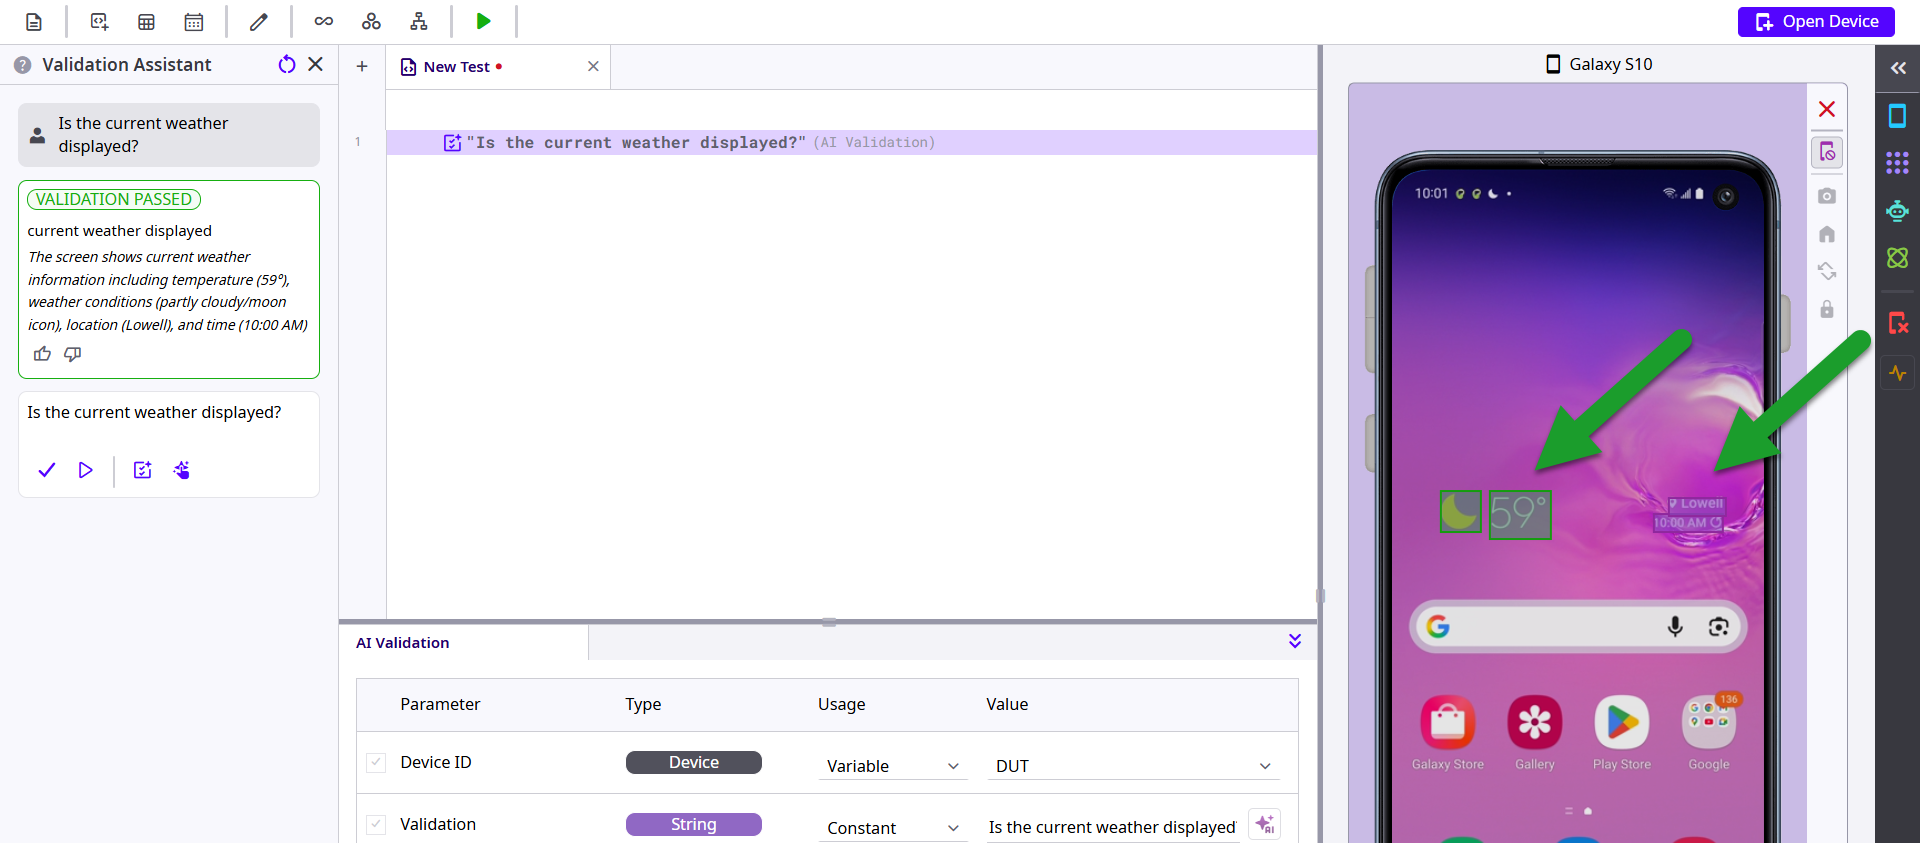
Task: Click the pencil edit icon in toolbar
Action: coord(259,21)
